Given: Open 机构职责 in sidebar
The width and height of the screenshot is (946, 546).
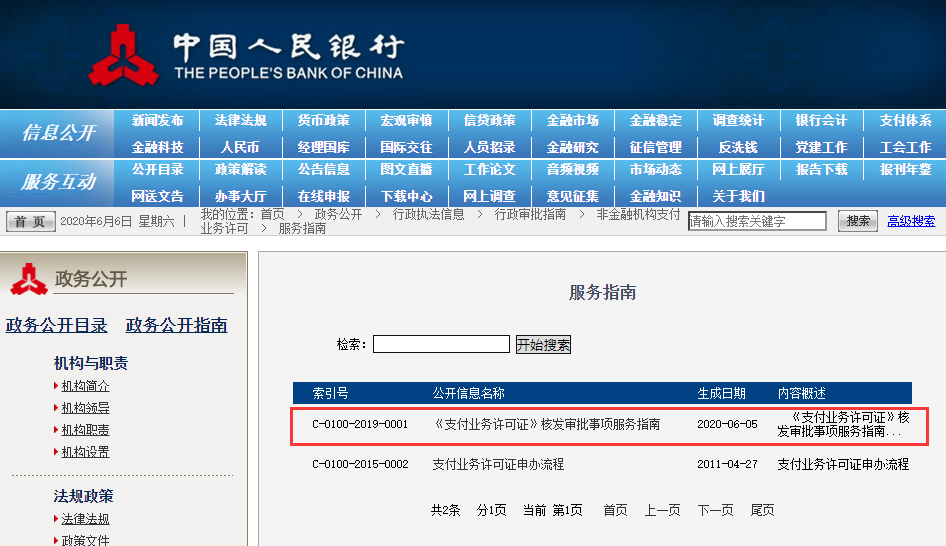Looking at the screenshot, I should click(85, 430).
